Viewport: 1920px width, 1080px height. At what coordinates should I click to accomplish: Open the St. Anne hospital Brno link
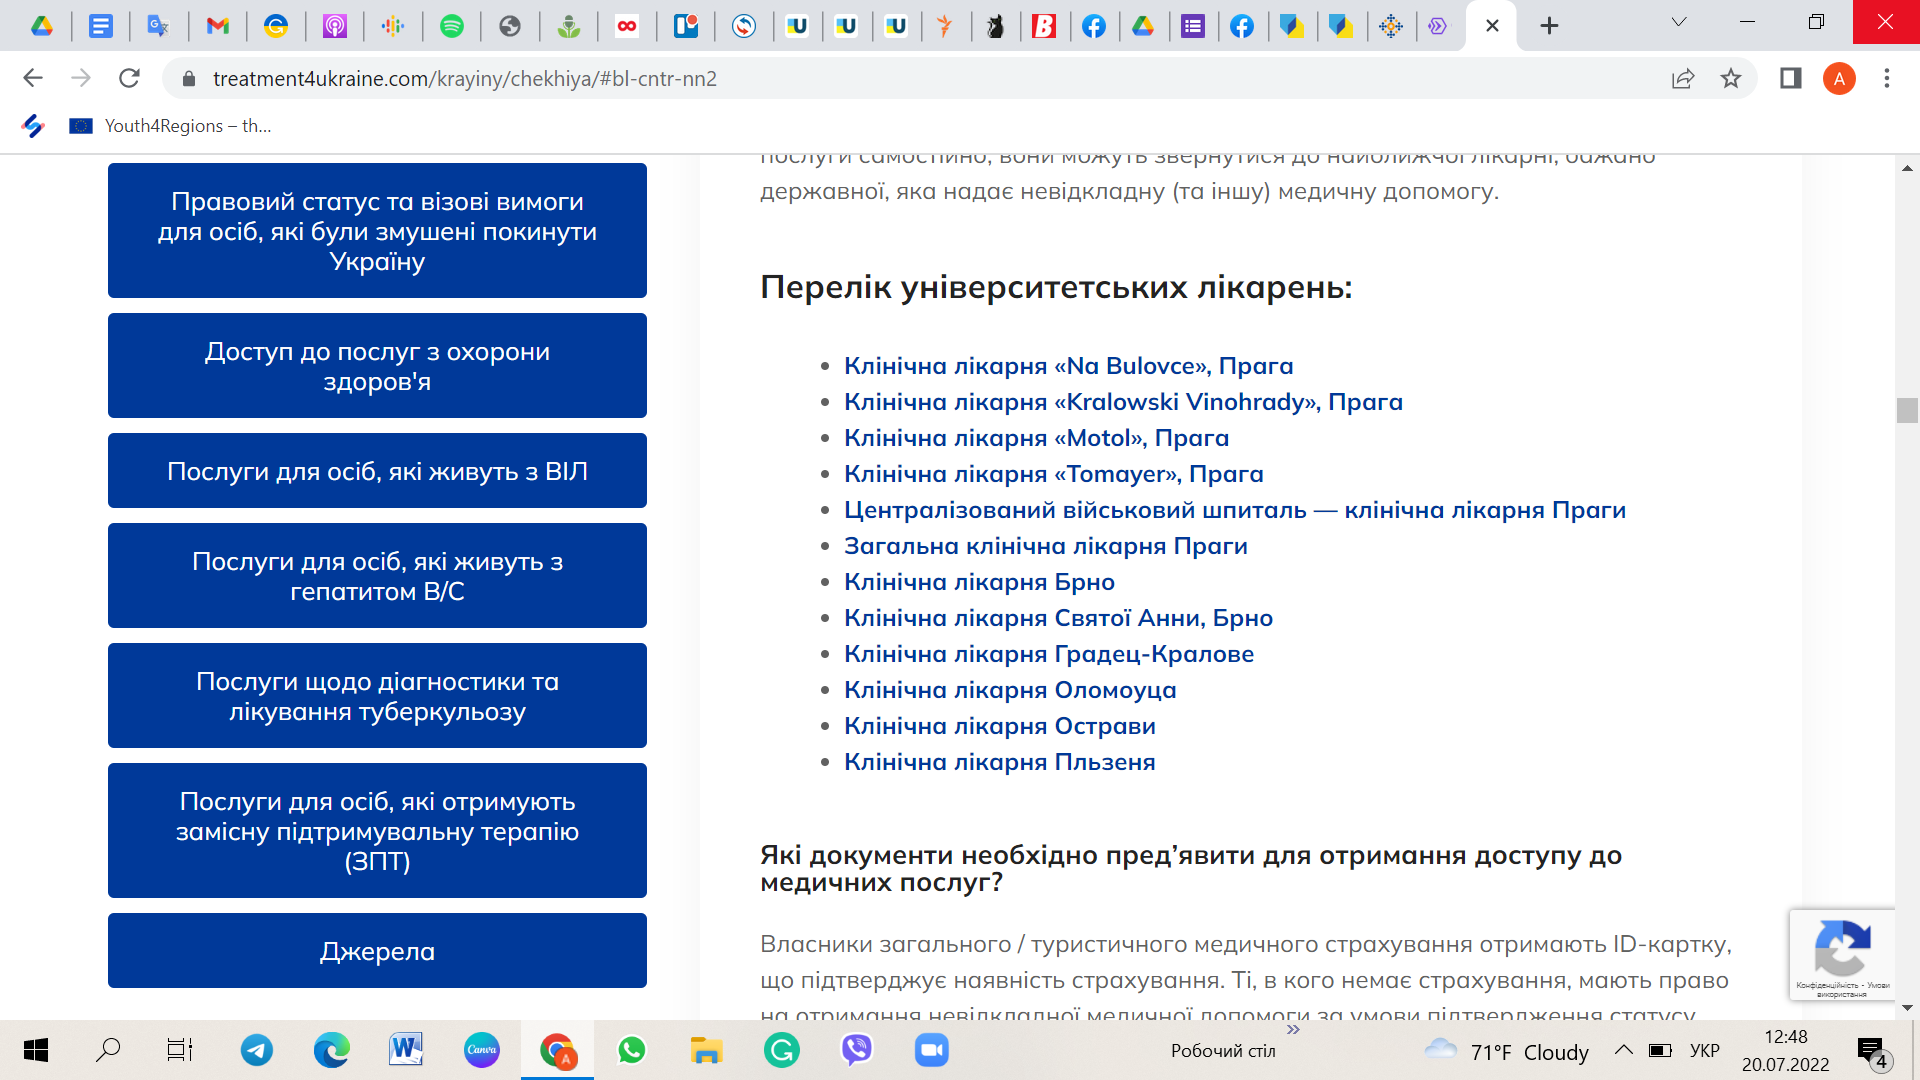coord(1058,618)
